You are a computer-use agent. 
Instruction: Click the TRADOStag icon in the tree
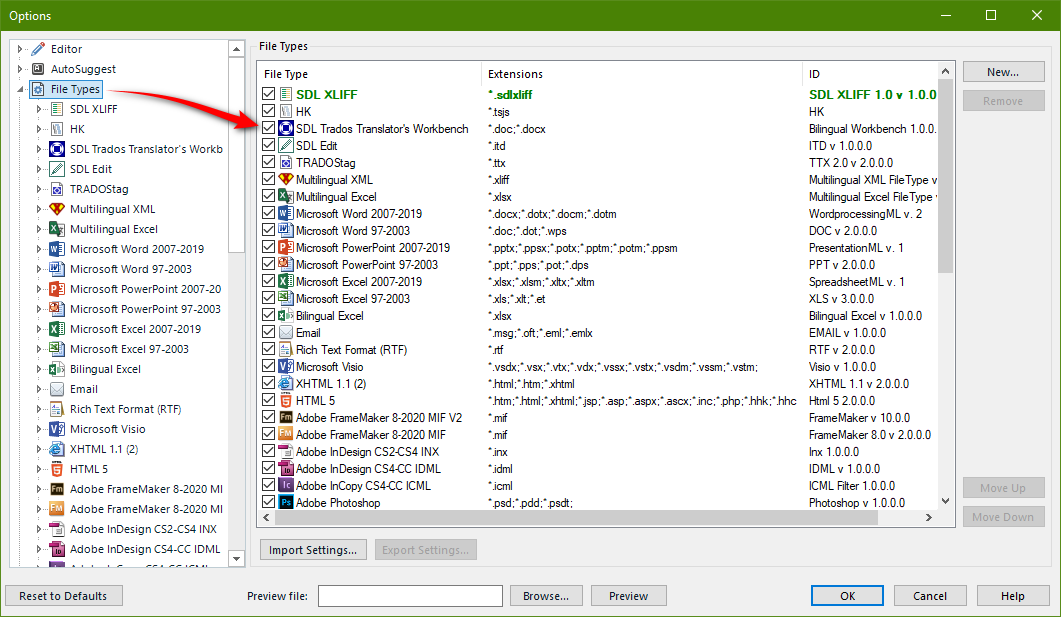click(58, 189)
